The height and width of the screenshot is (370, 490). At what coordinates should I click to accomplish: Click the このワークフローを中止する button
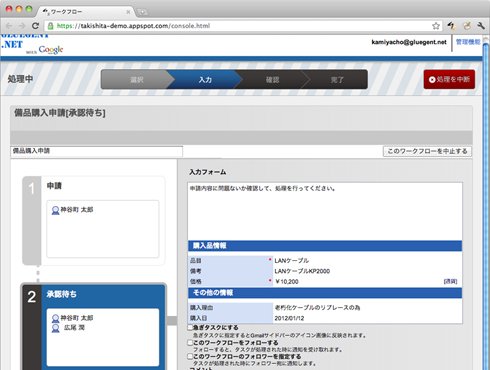coord(427,151)
